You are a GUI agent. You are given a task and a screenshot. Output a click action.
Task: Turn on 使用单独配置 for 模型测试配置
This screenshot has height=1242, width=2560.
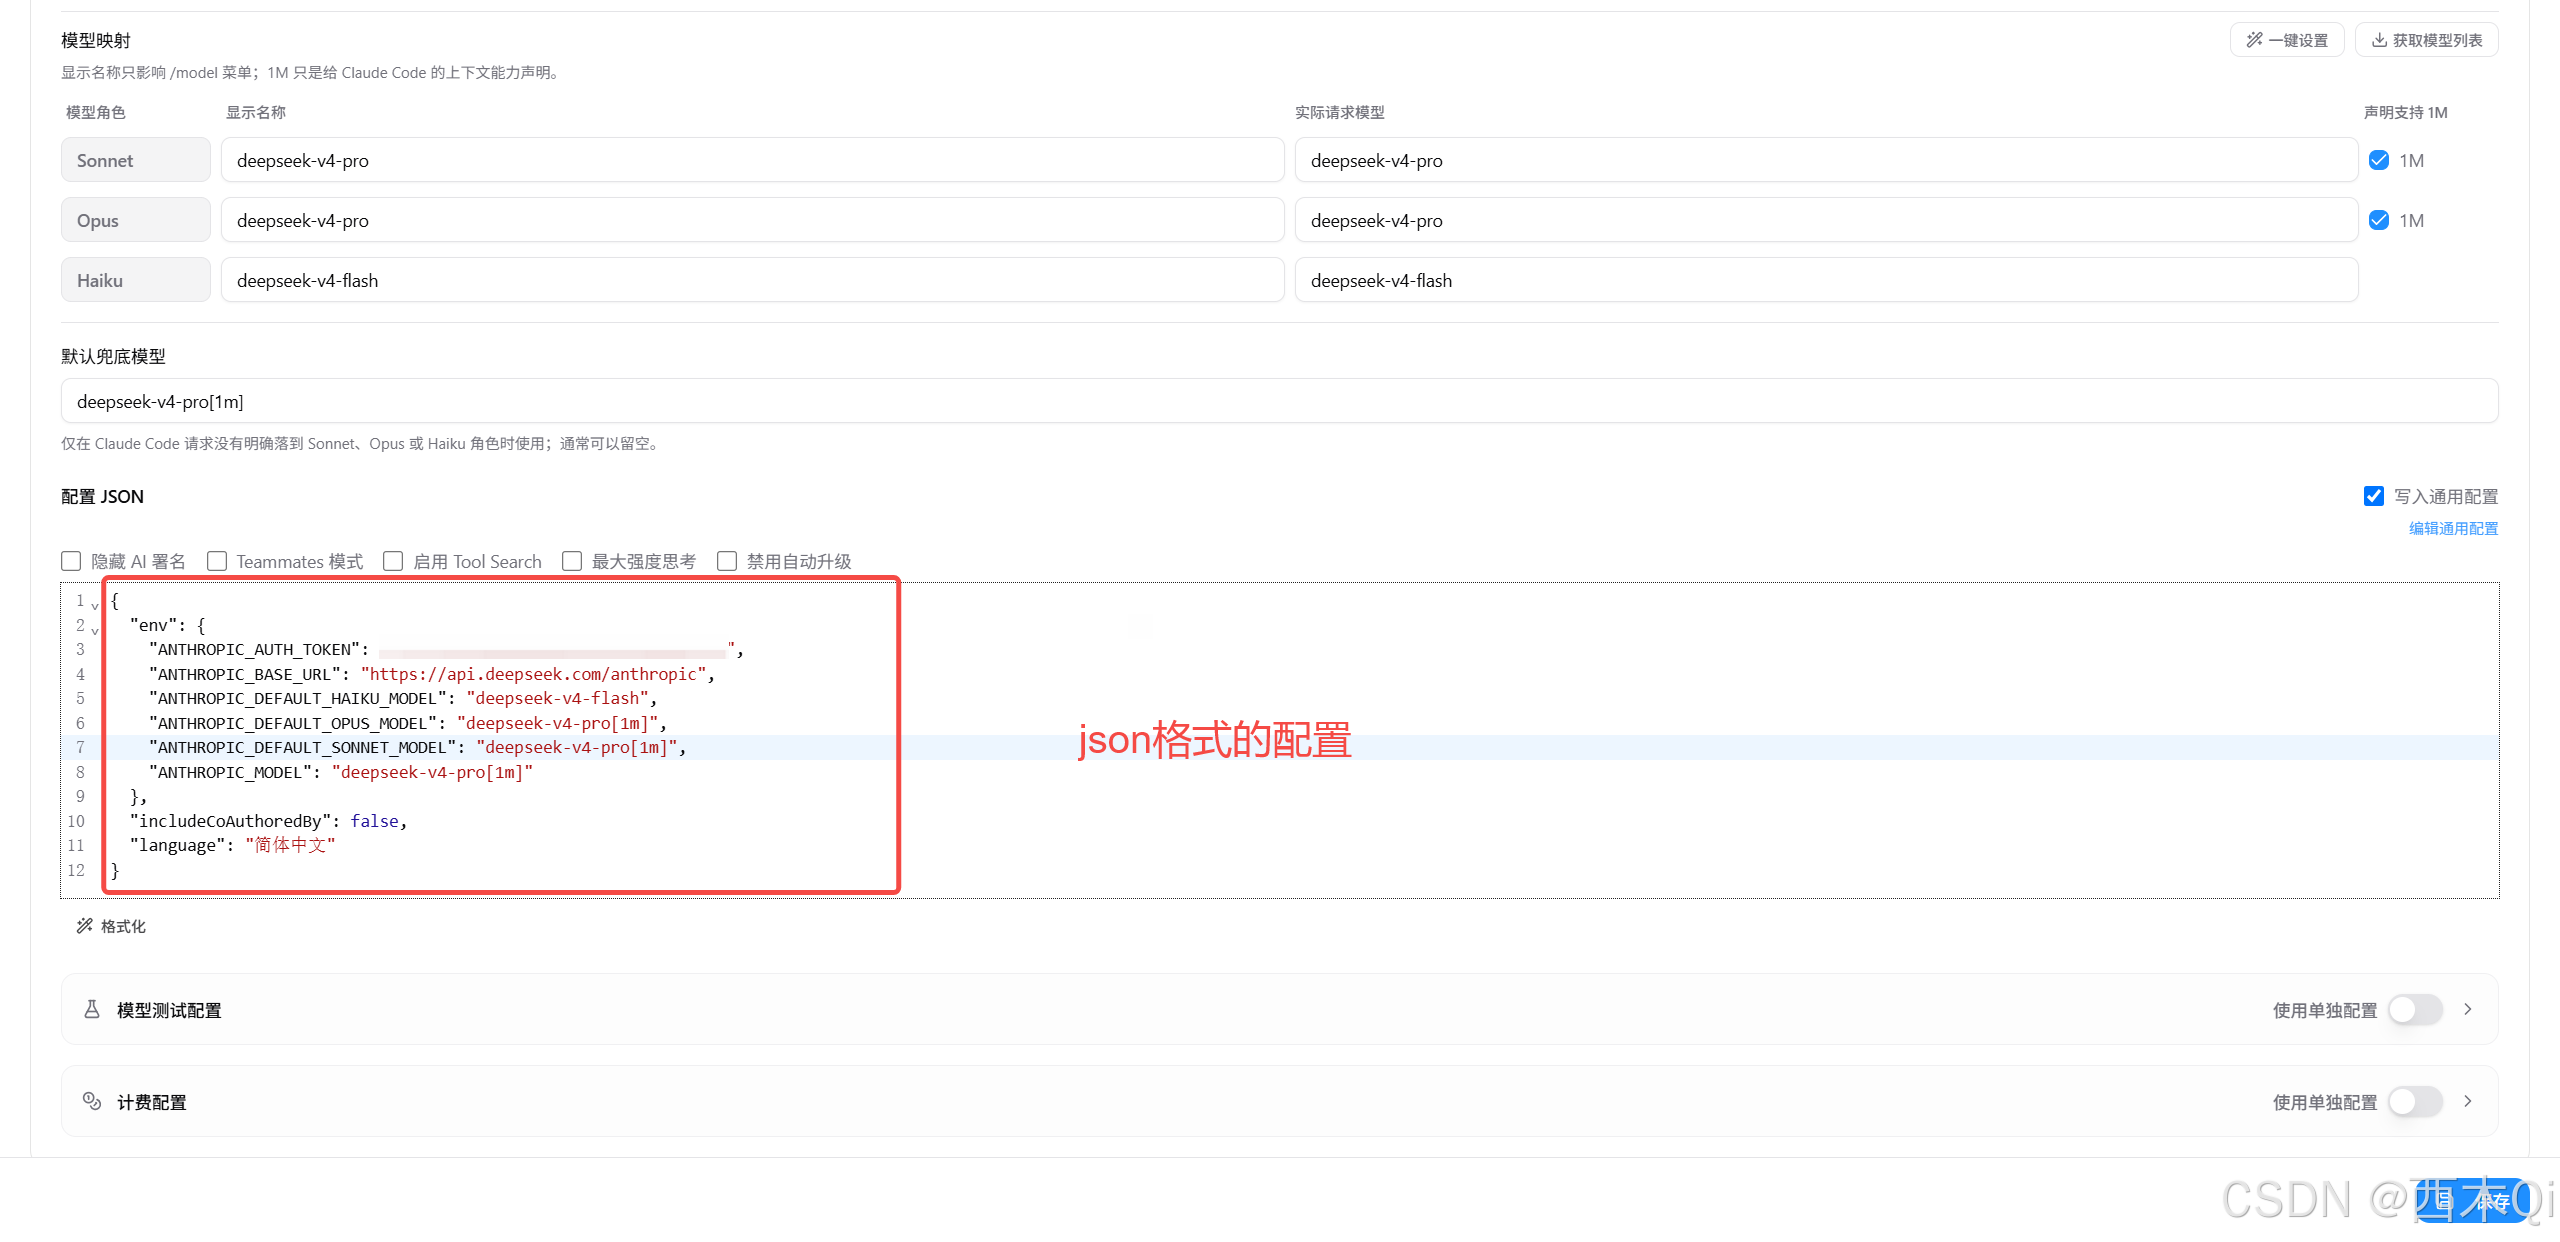2415,1010
